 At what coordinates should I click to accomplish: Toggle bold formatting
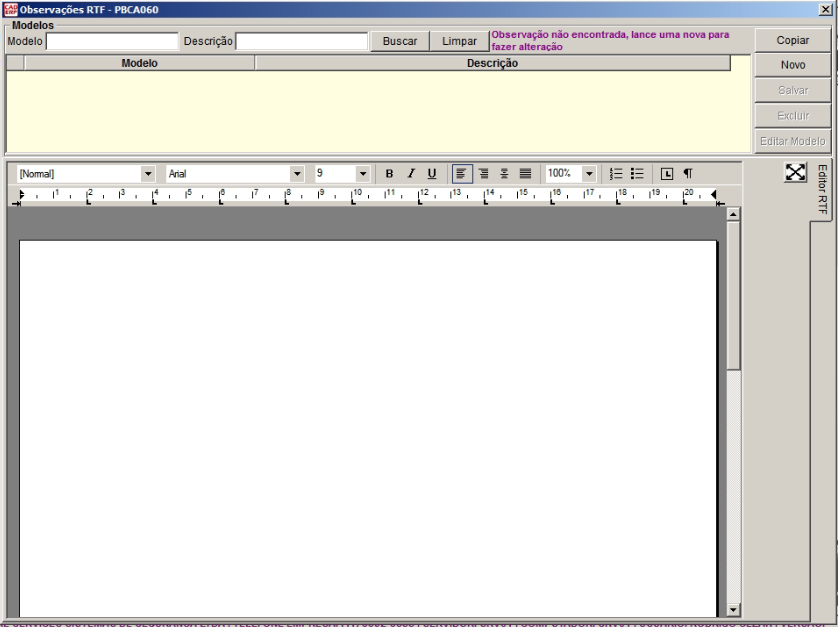click(389, 174)
